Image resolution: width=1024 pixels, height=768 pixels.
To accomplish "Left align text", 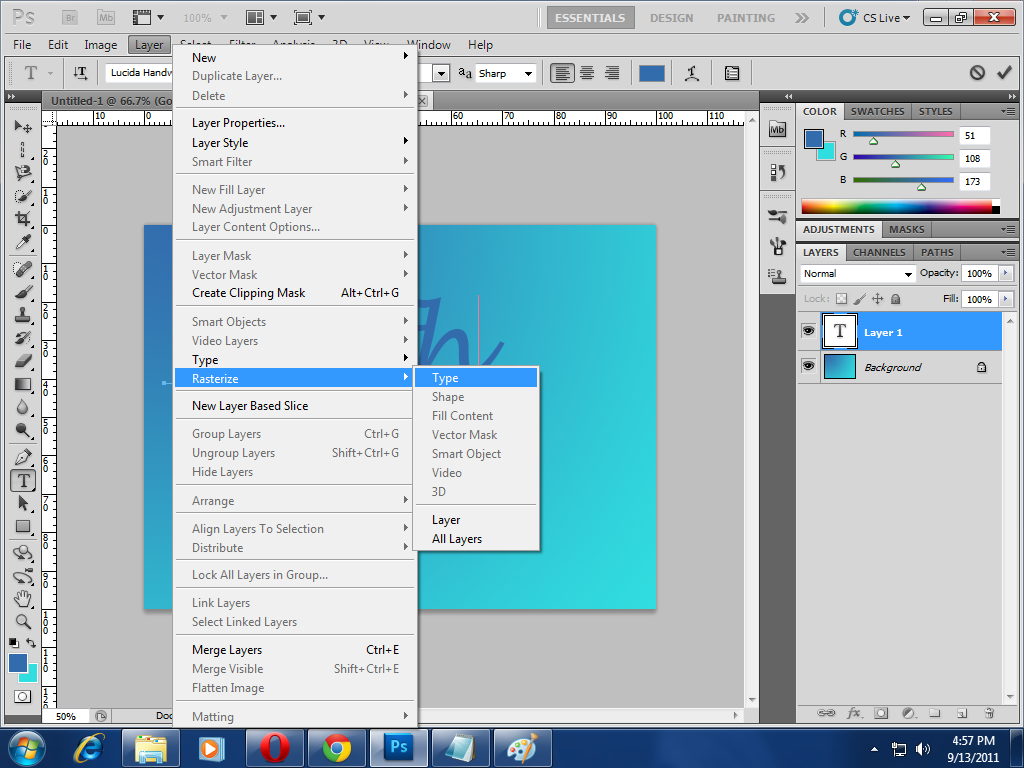I will (562, 73).
